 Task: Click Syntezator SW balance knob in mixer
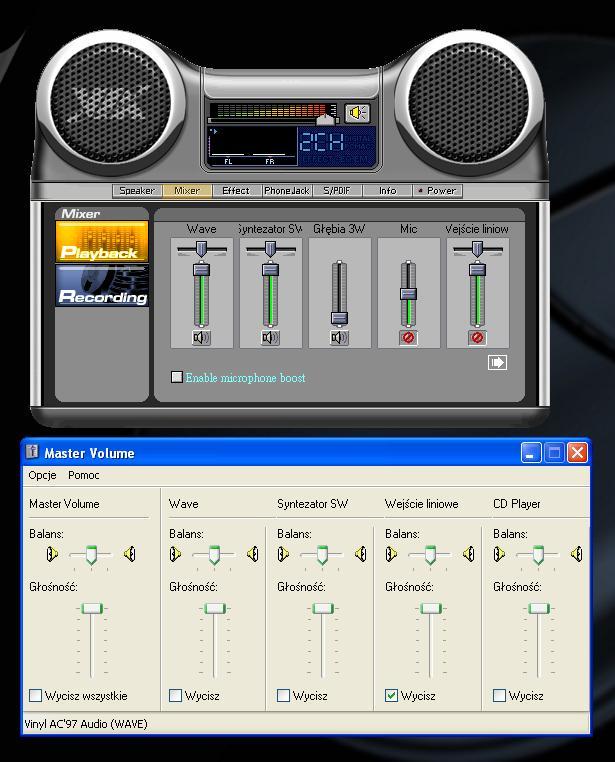click(x=270, y=249)
